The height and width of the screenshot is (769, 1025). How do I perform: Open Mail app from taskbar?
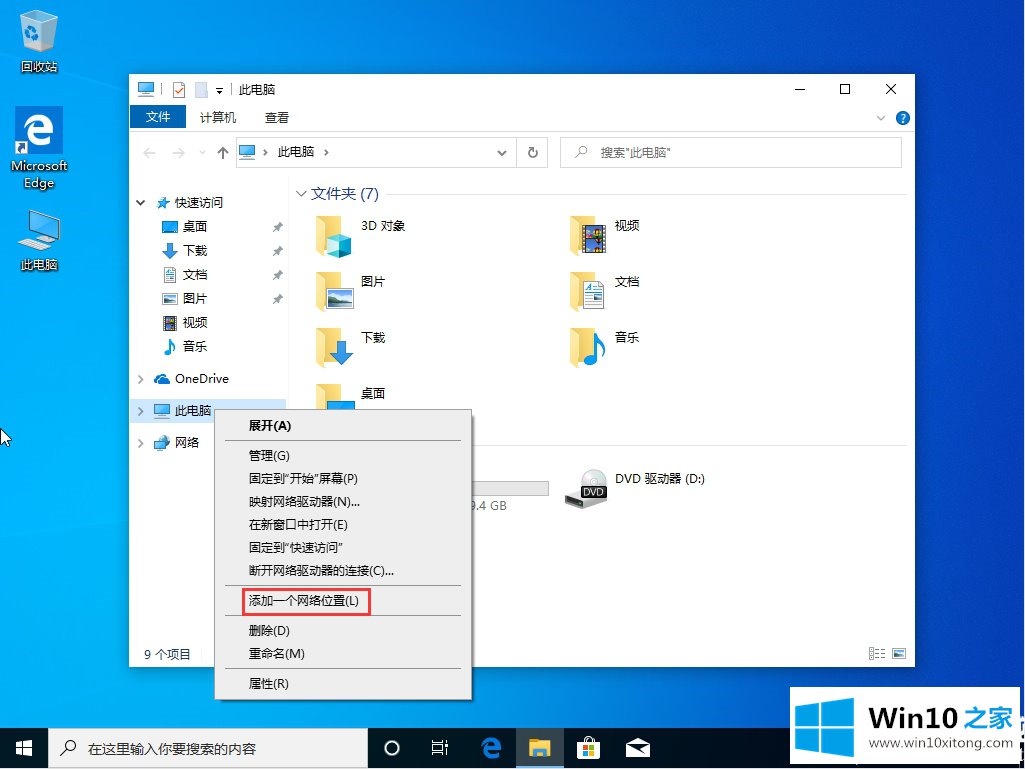(637, 748)
